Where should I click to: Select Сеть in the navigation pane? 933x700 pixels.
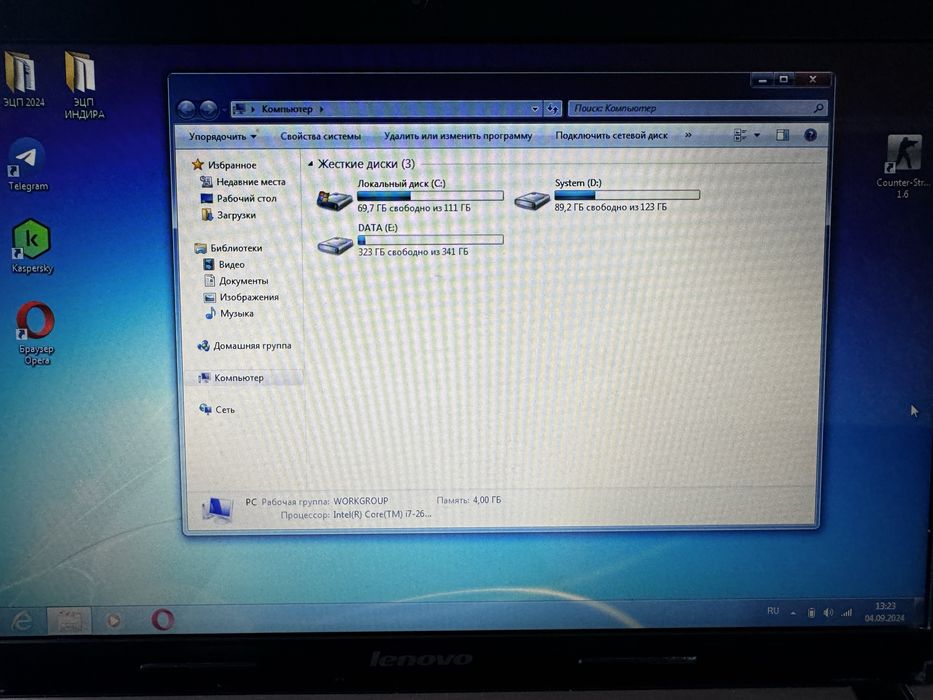pos(217,410)
